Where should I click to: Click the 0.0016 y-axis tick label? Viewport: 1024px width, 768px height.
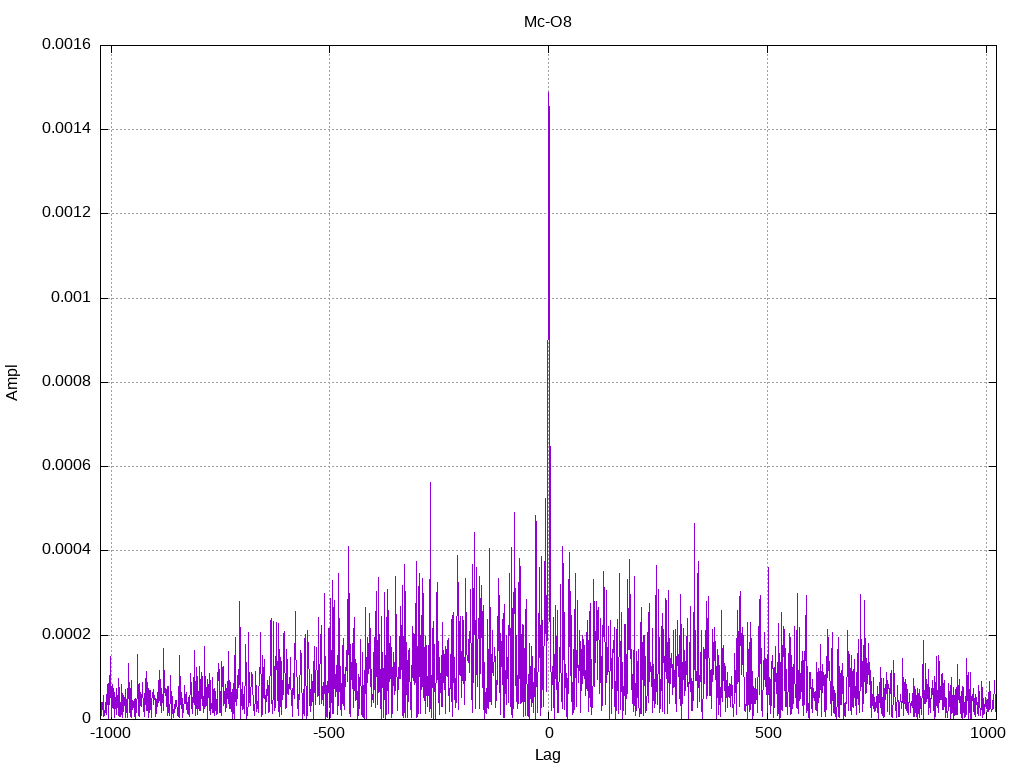[66, 44]
